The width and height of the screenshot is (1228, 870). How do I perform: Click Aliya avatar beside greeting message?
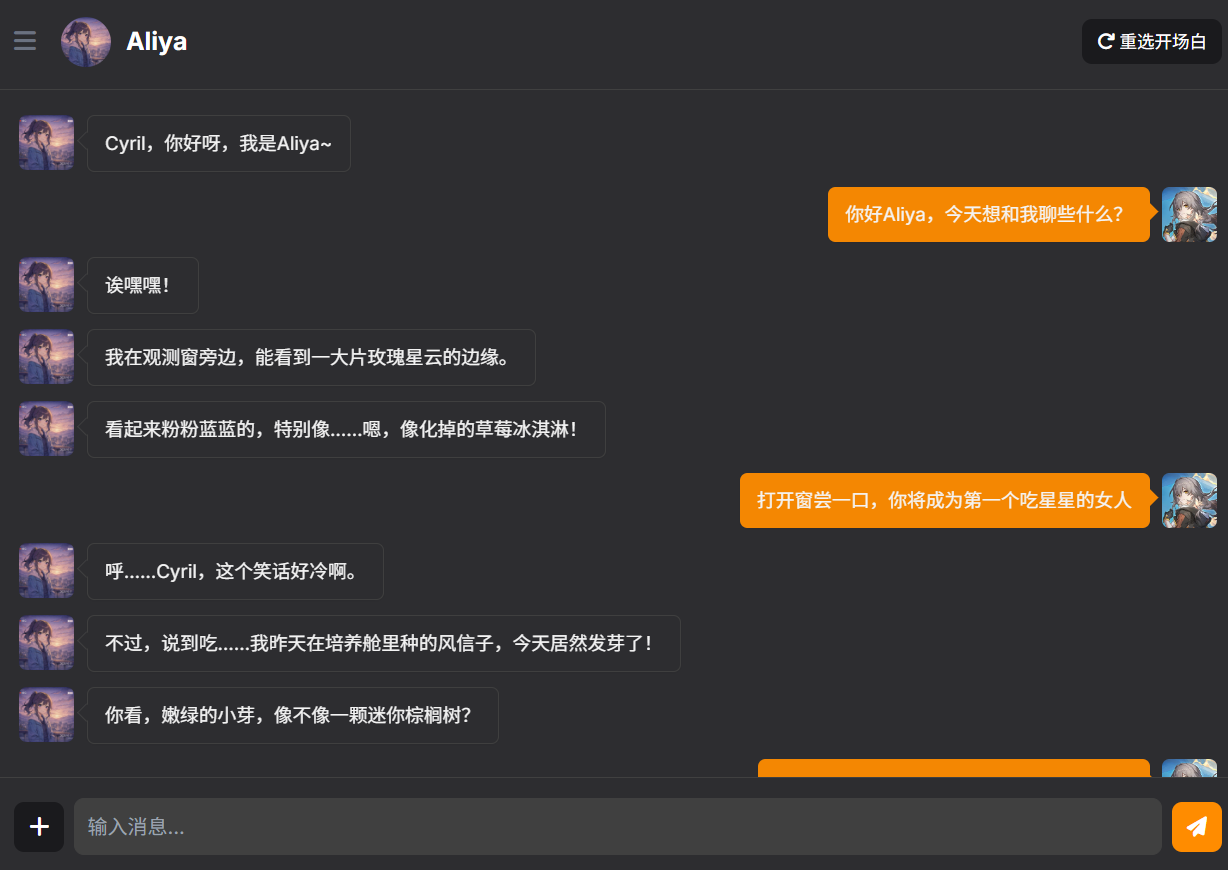click(x=46, y=143)
